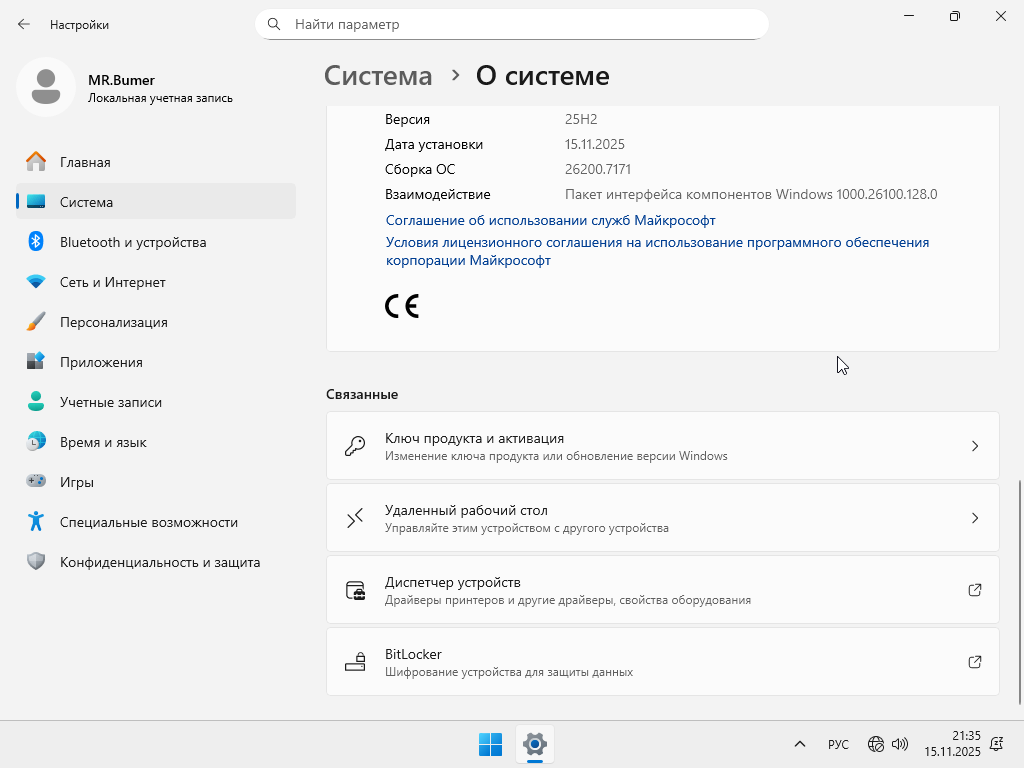The height and width of the screenshot is (768, 1024).
Task: Click Система in the breadcrumb
Action: tap(378, 76)
